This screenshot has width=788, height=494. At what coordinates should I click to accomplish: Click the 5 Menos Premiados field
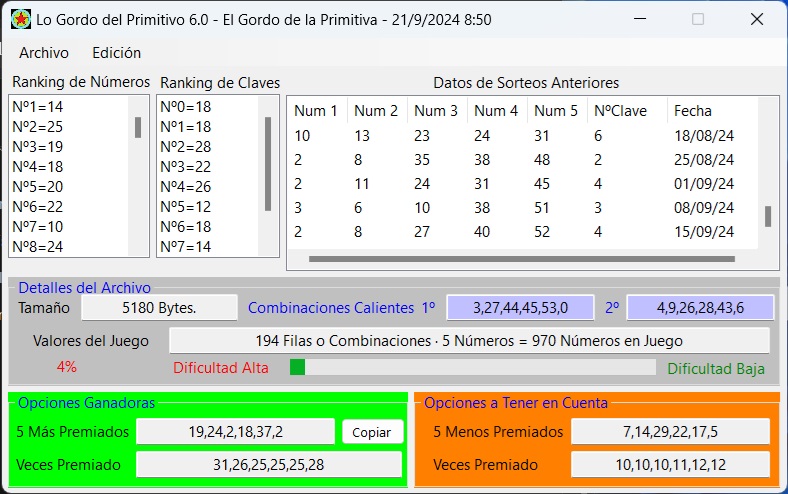coord(670,432)
